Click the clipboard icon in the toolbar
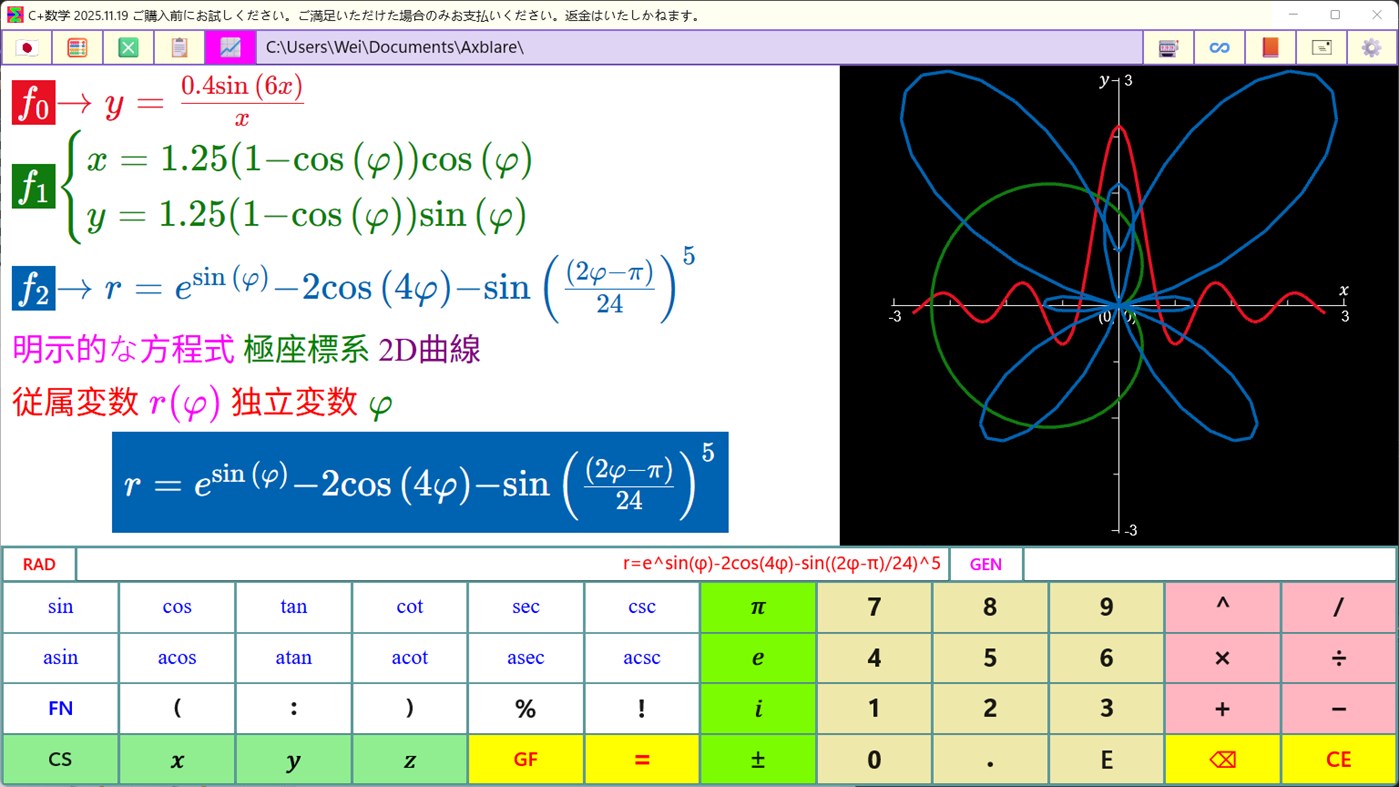Image resolution: width=1399 pixels, height=787 pixels. tap(178, 47)
